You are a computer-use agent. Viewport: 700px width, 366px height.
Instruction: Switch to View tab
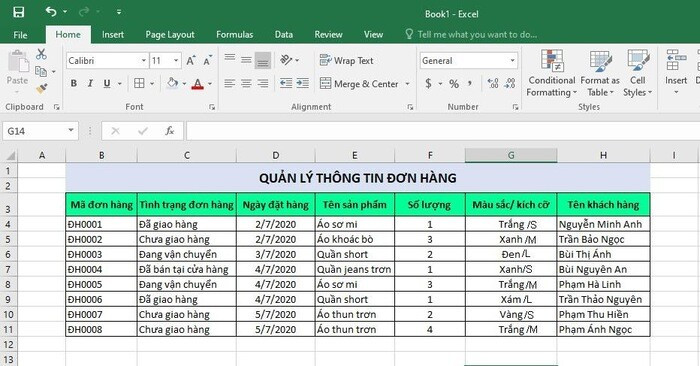tap(373, 34)
